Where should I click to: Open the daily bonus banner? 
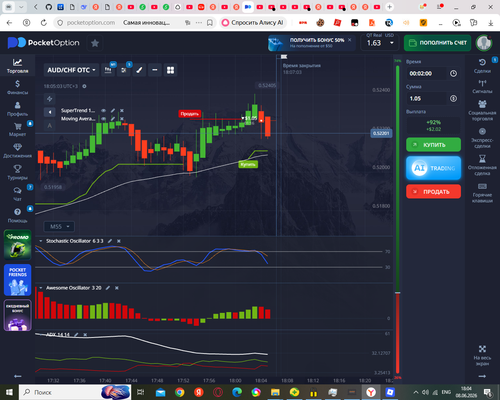tap(17, 315)
